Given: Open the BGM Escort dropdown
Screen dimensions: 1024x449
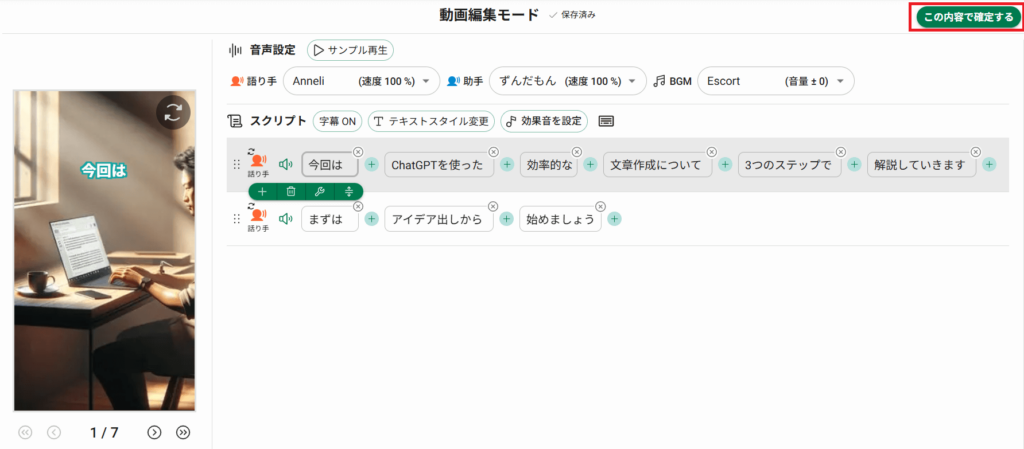Looking at the screenshot, I should pos(775,82).
